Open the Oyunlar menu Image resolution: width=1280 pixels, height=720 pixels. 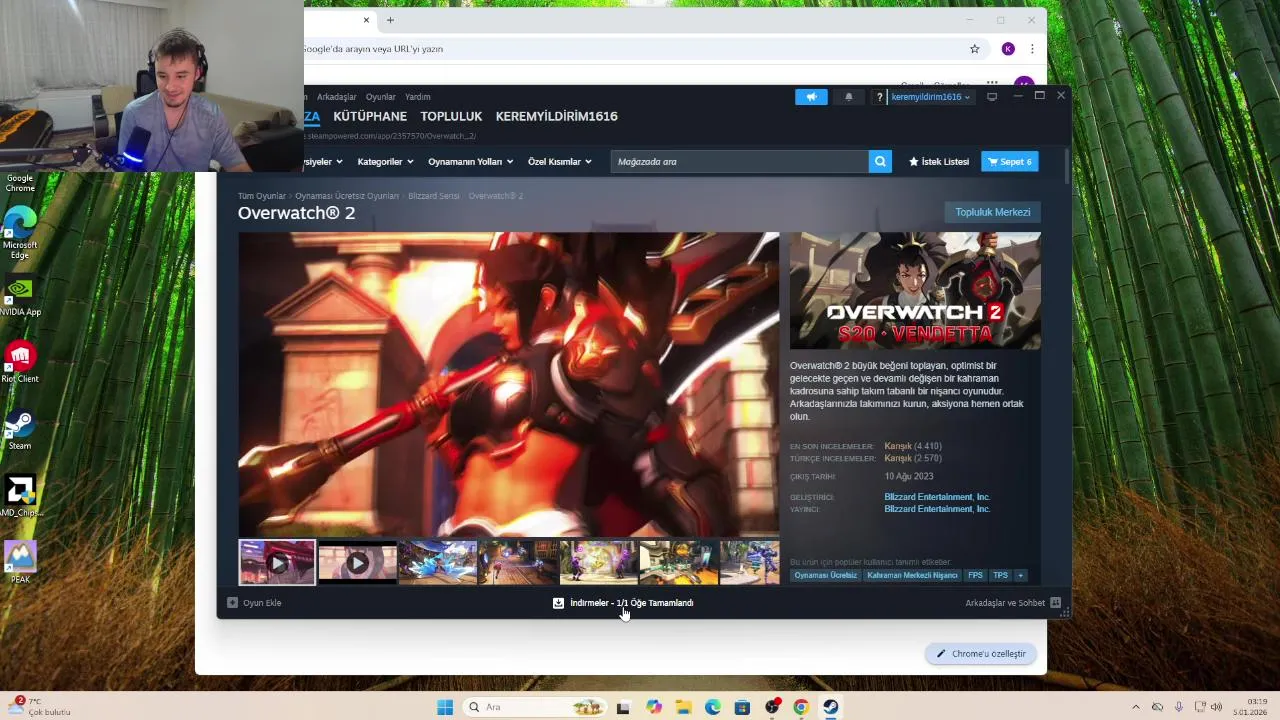coord(380,97)
